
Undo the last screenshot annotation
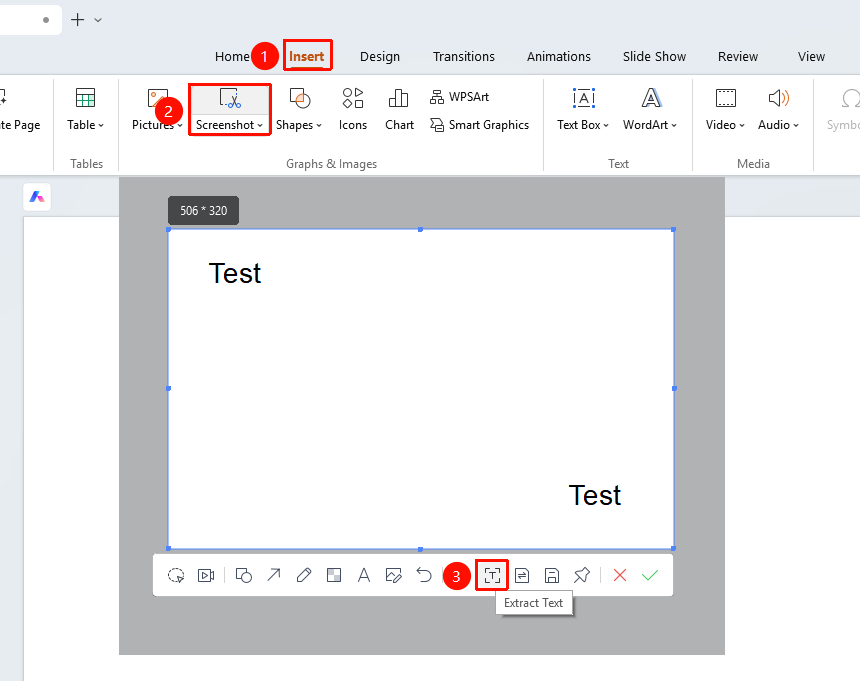(424, 575)
